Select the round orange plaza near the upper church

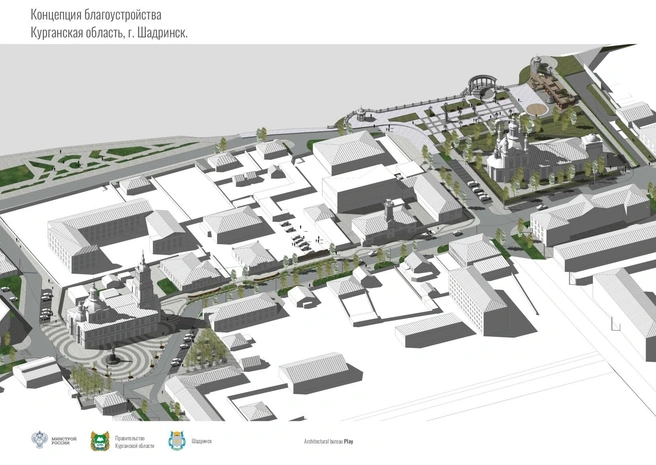537,109
